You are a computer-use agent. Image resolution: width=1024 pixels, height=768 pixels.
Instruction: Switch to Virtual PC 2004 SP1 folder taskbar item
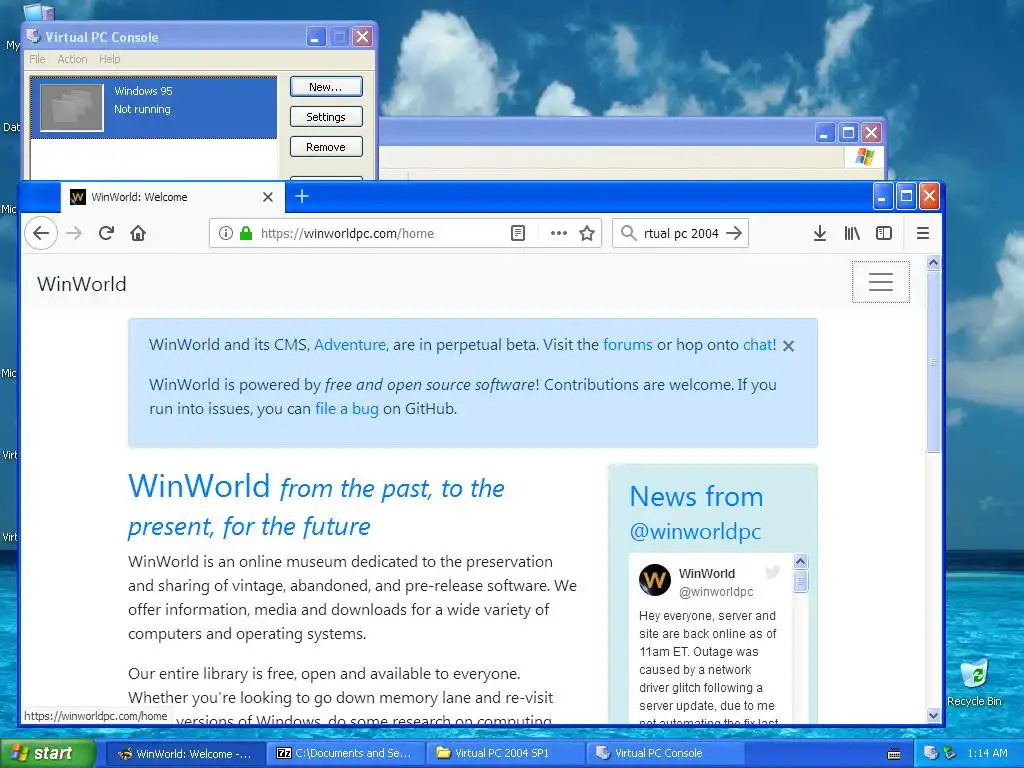(505, 753)
